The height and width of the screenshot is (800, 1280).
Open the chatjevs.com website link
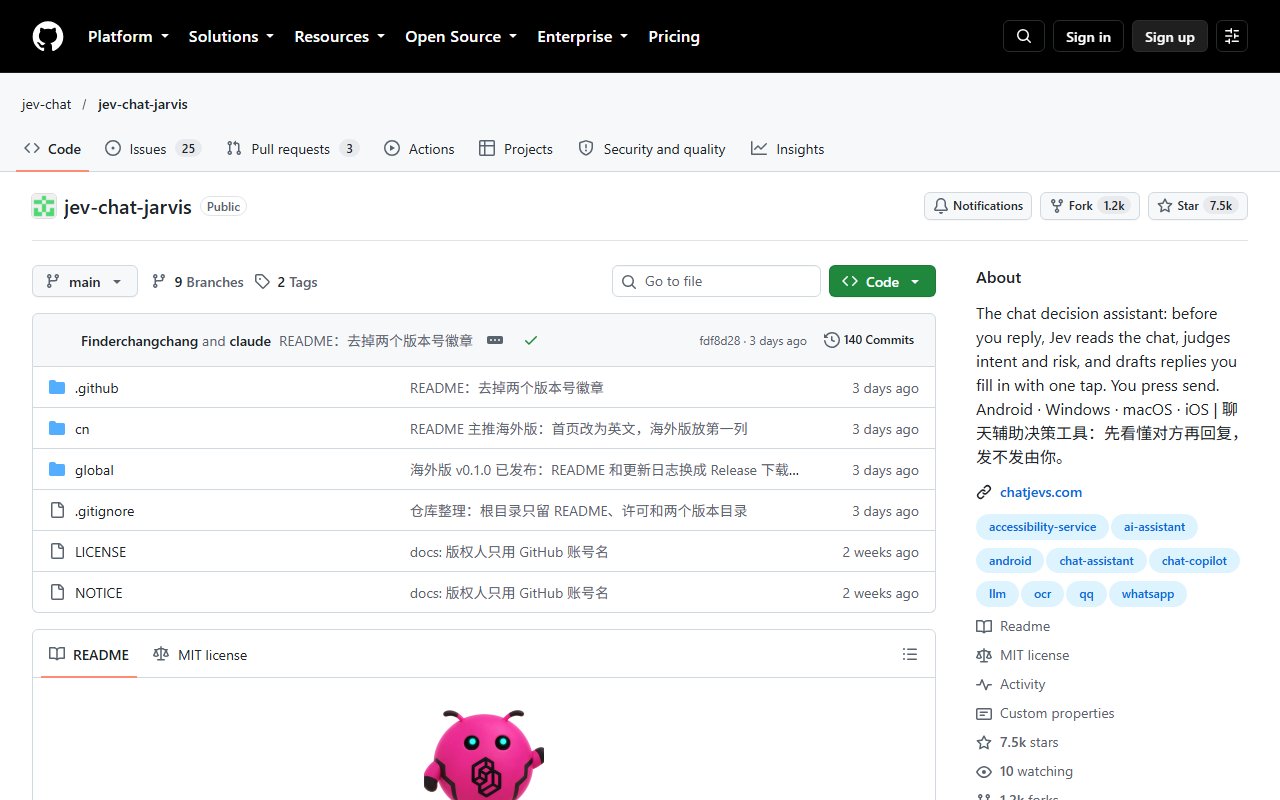click(x=1041, y=492)
